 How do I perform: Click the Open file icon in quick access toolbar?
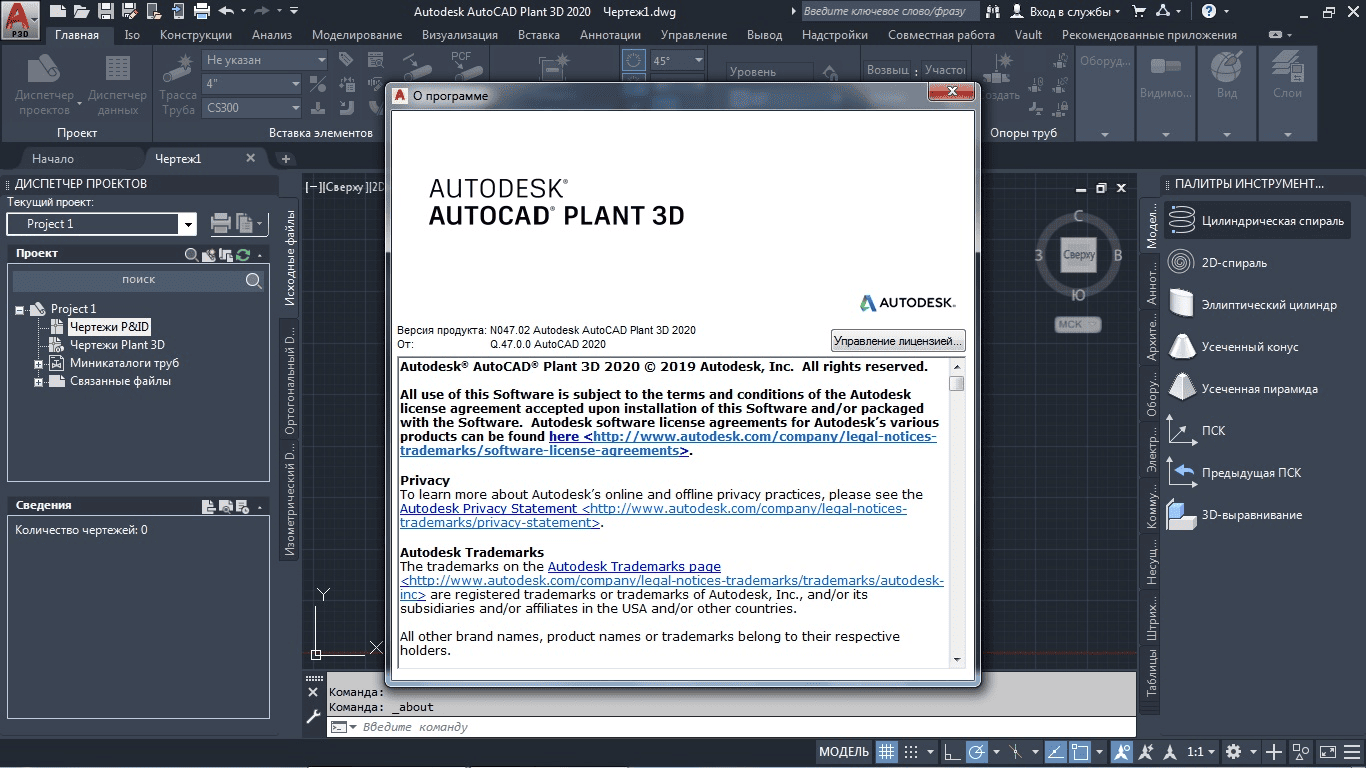(81, 12)
